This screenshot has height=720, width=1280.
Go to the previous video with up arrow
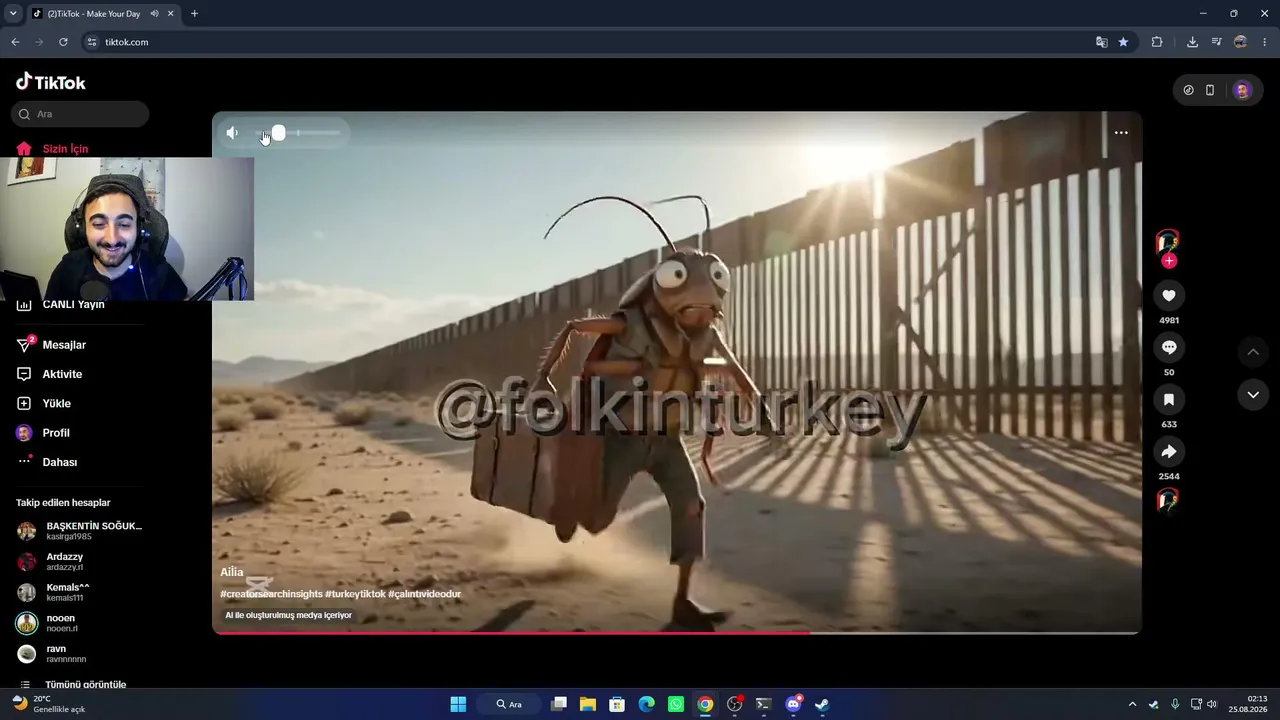click(1253, 352)
